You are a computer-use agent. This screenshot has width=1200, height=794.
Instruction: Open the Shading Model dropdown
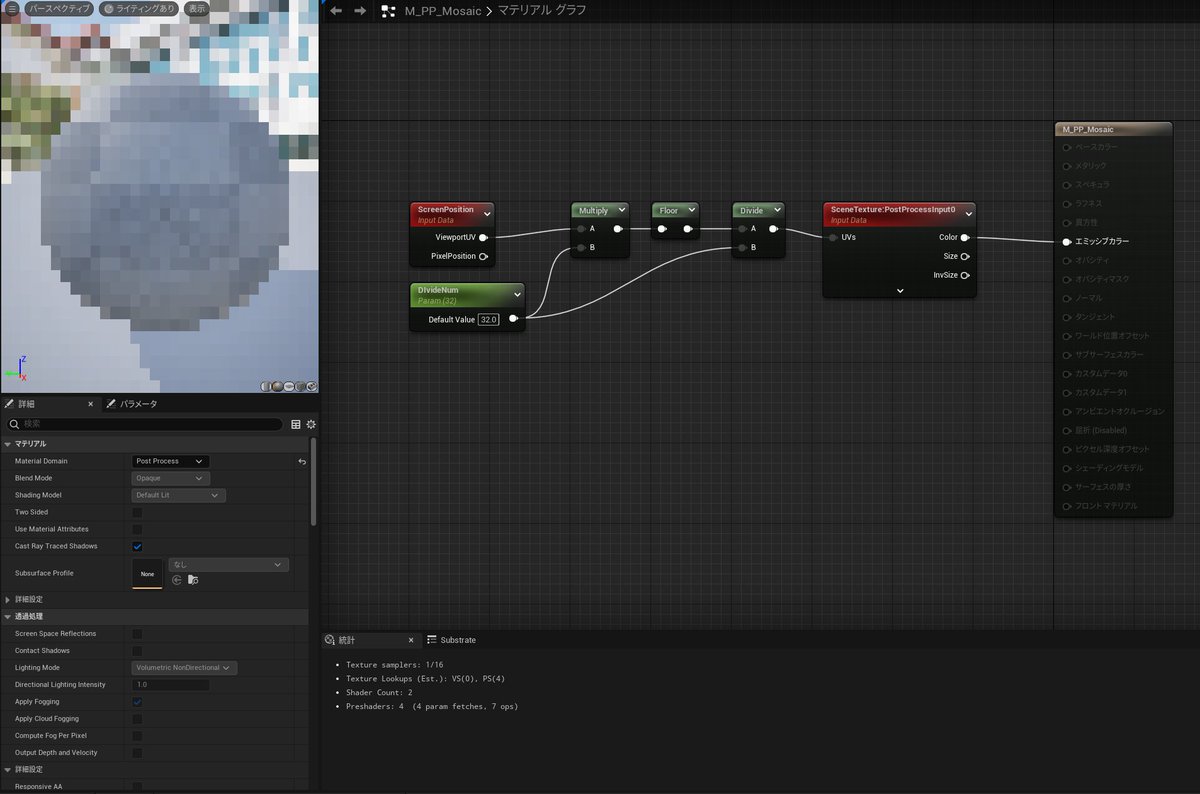[178, 495]
